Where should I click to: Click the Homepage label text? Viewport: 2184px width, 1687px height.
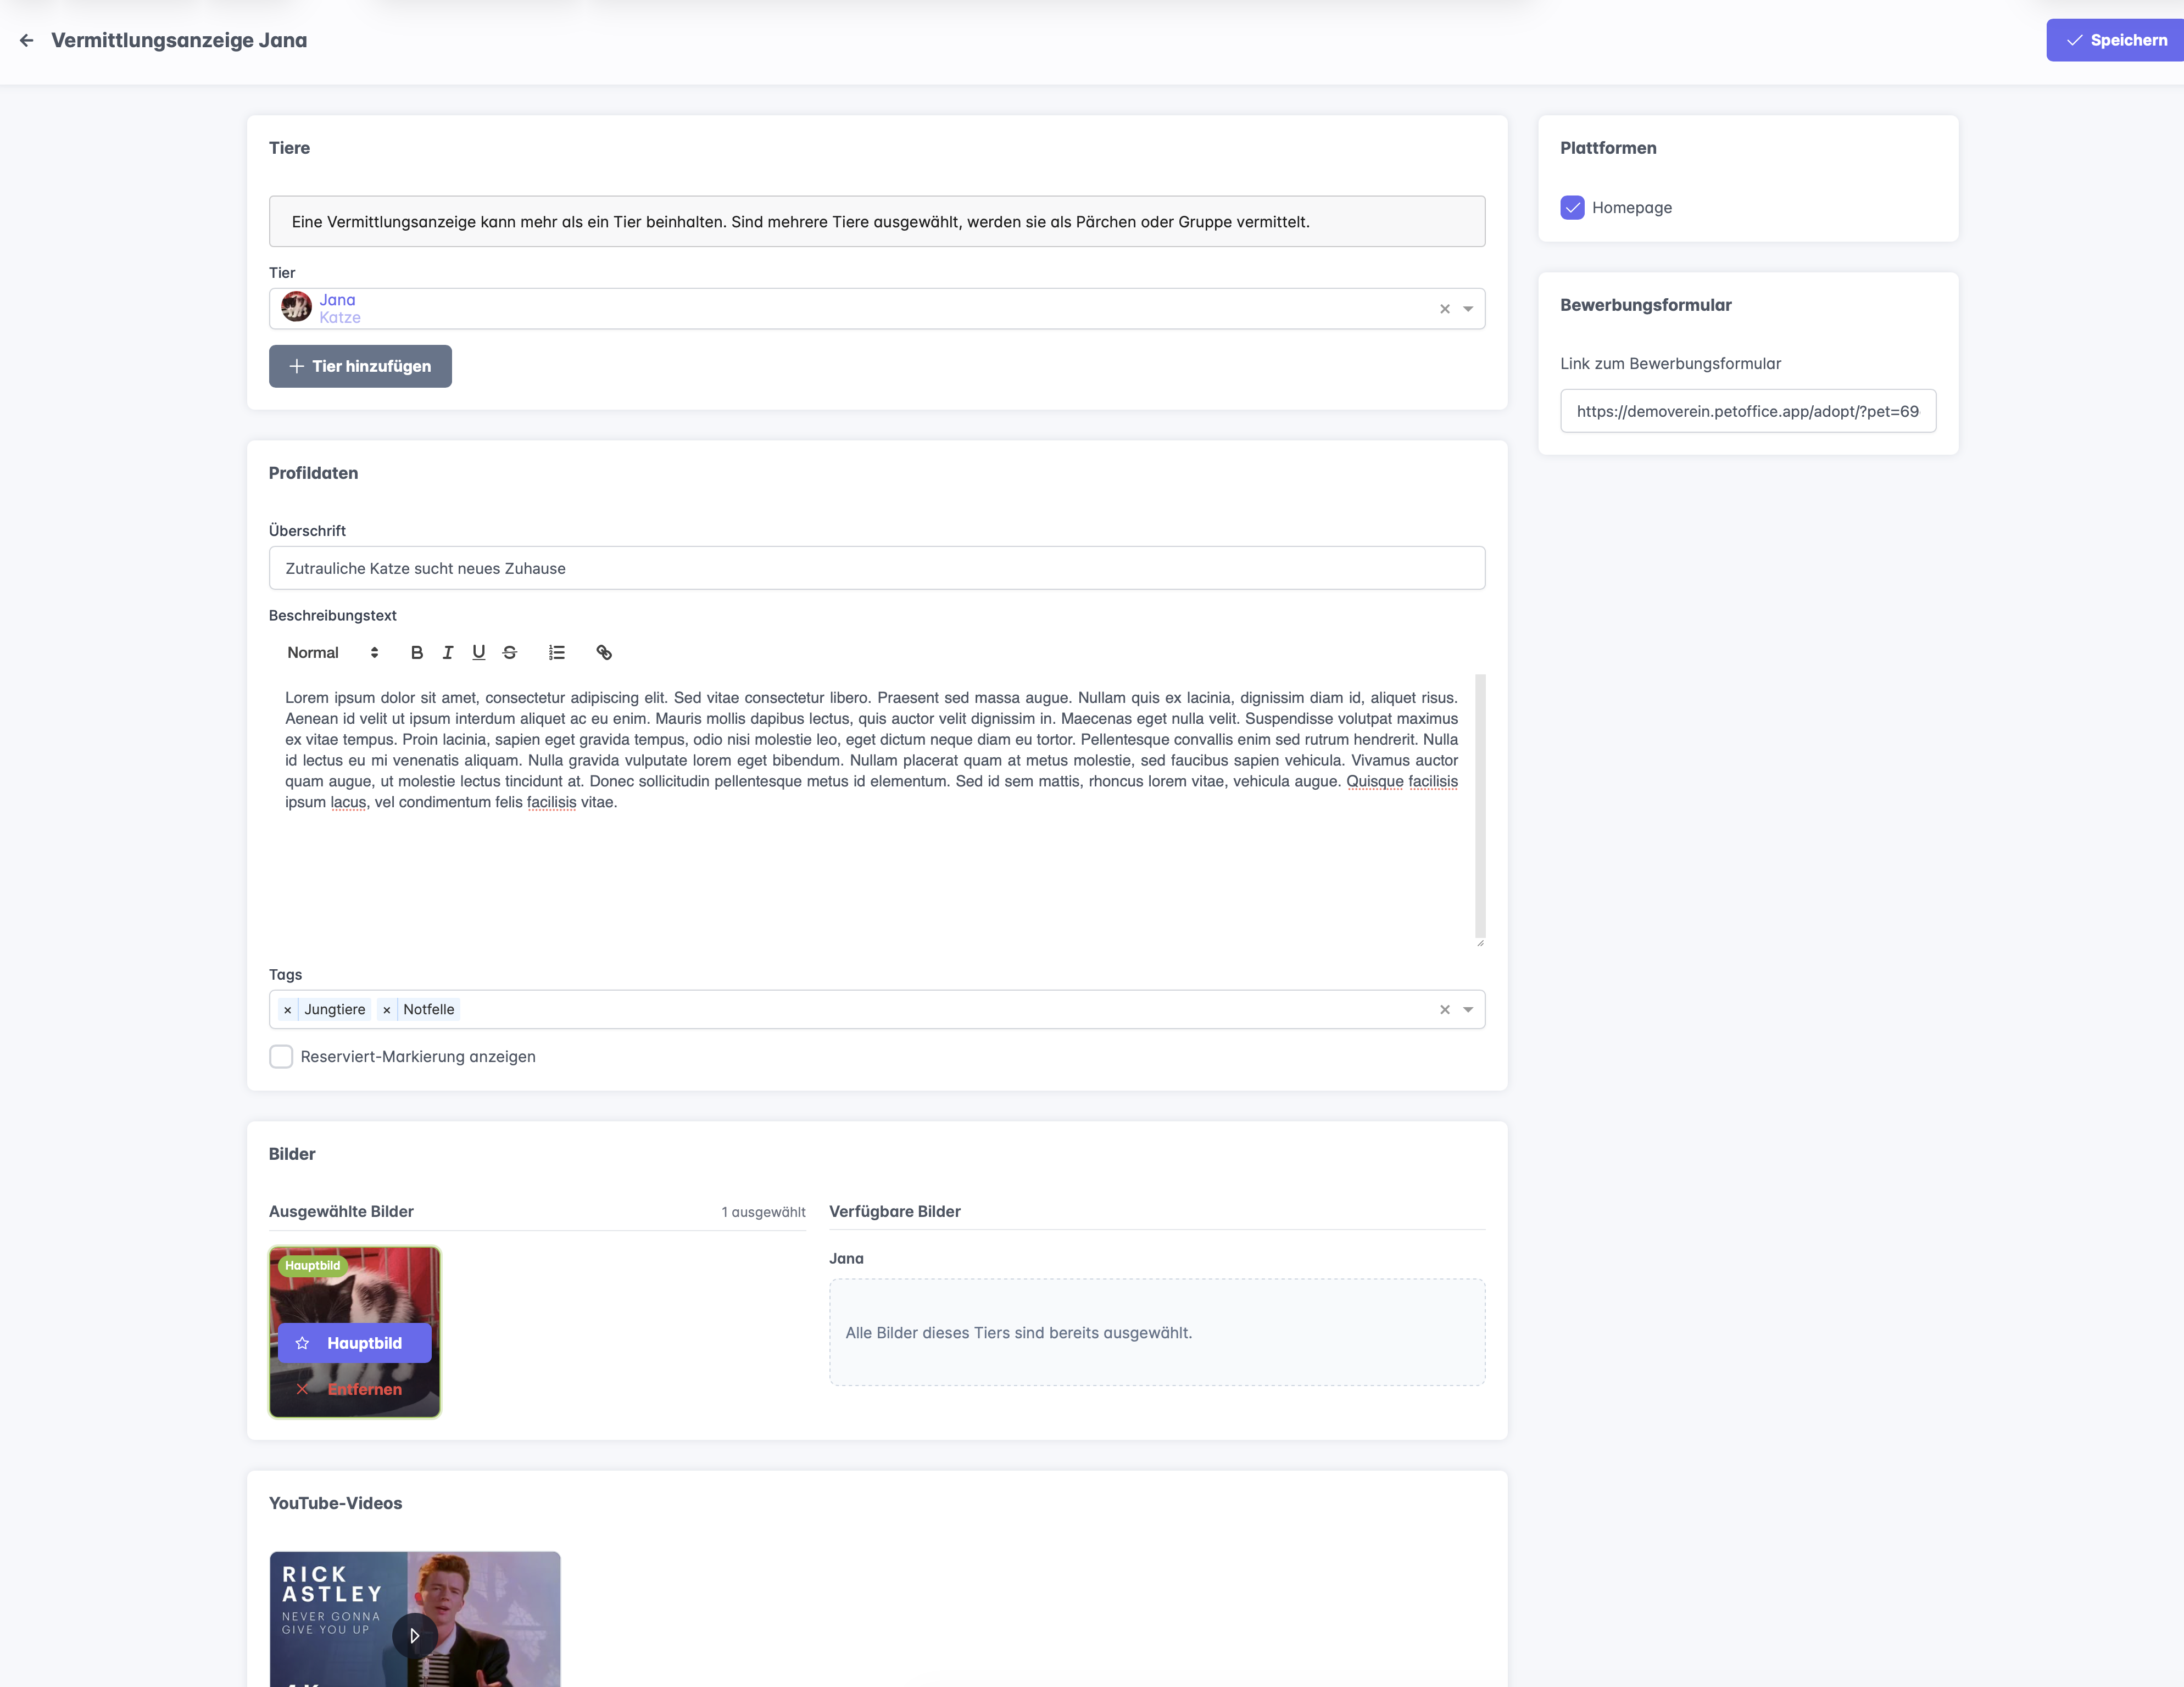pos(1631,207)
